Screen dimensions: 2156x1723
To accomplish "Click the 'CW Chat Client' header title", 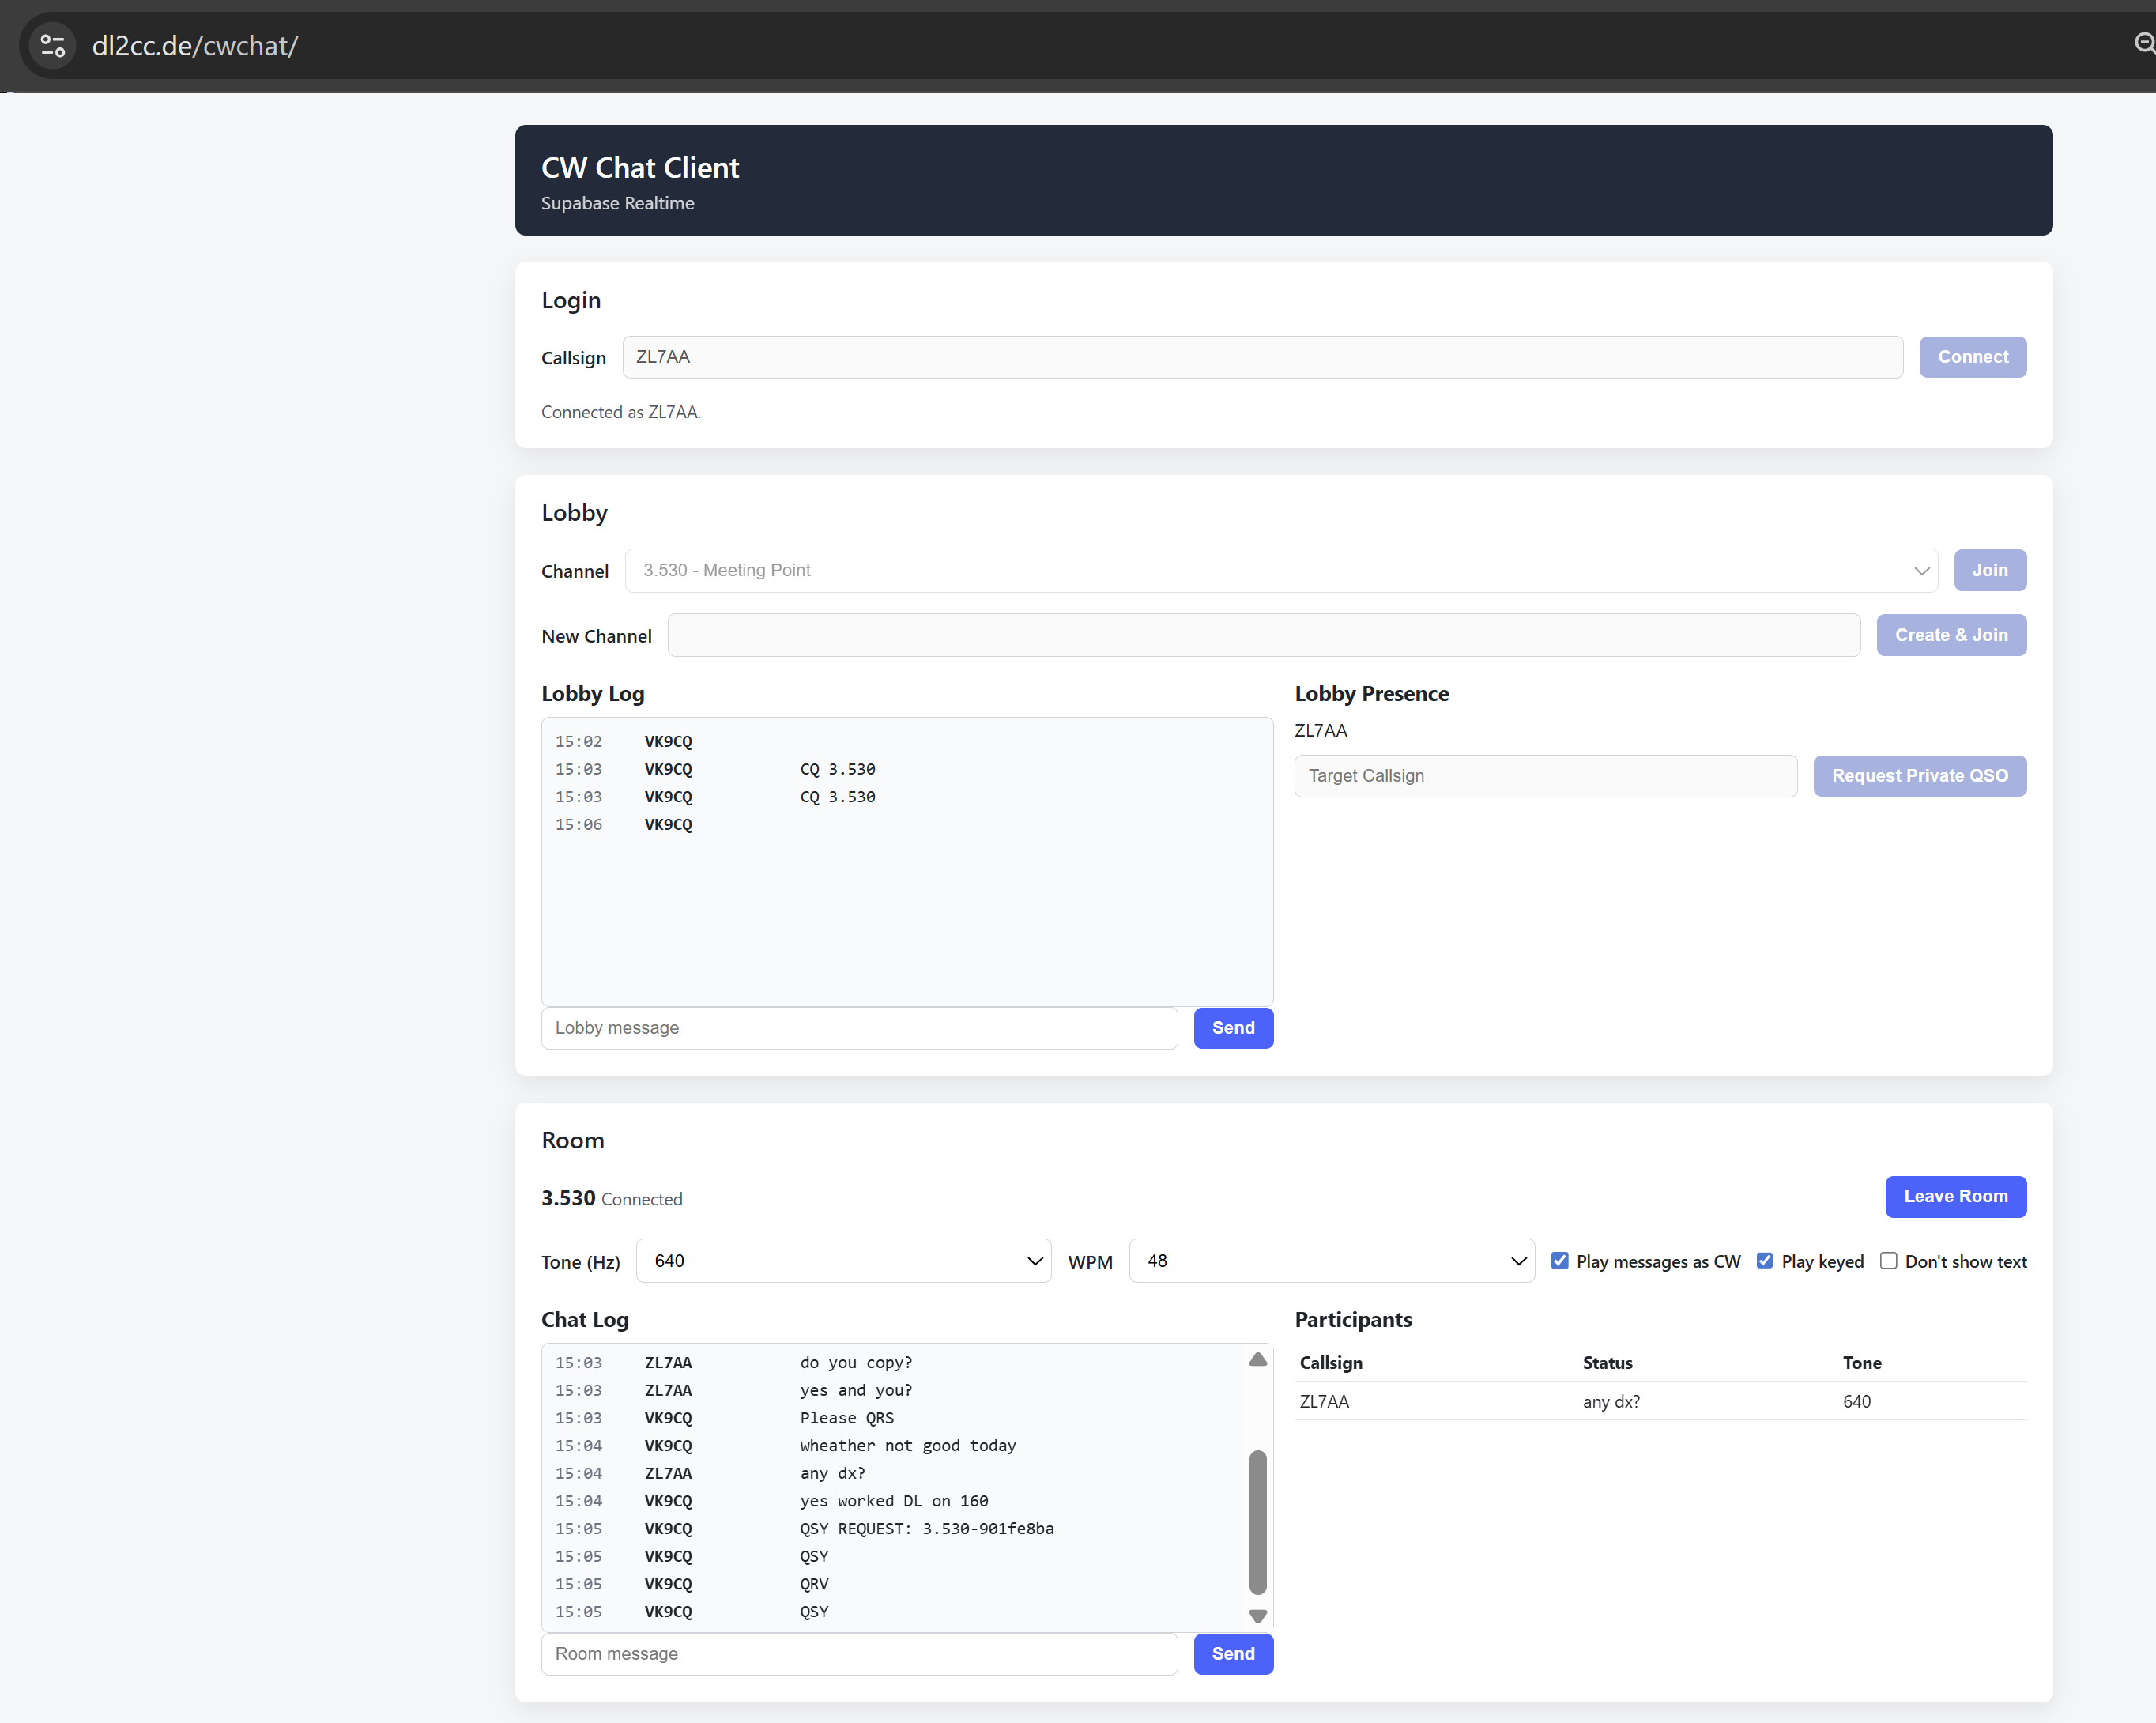I will (640, 168).
